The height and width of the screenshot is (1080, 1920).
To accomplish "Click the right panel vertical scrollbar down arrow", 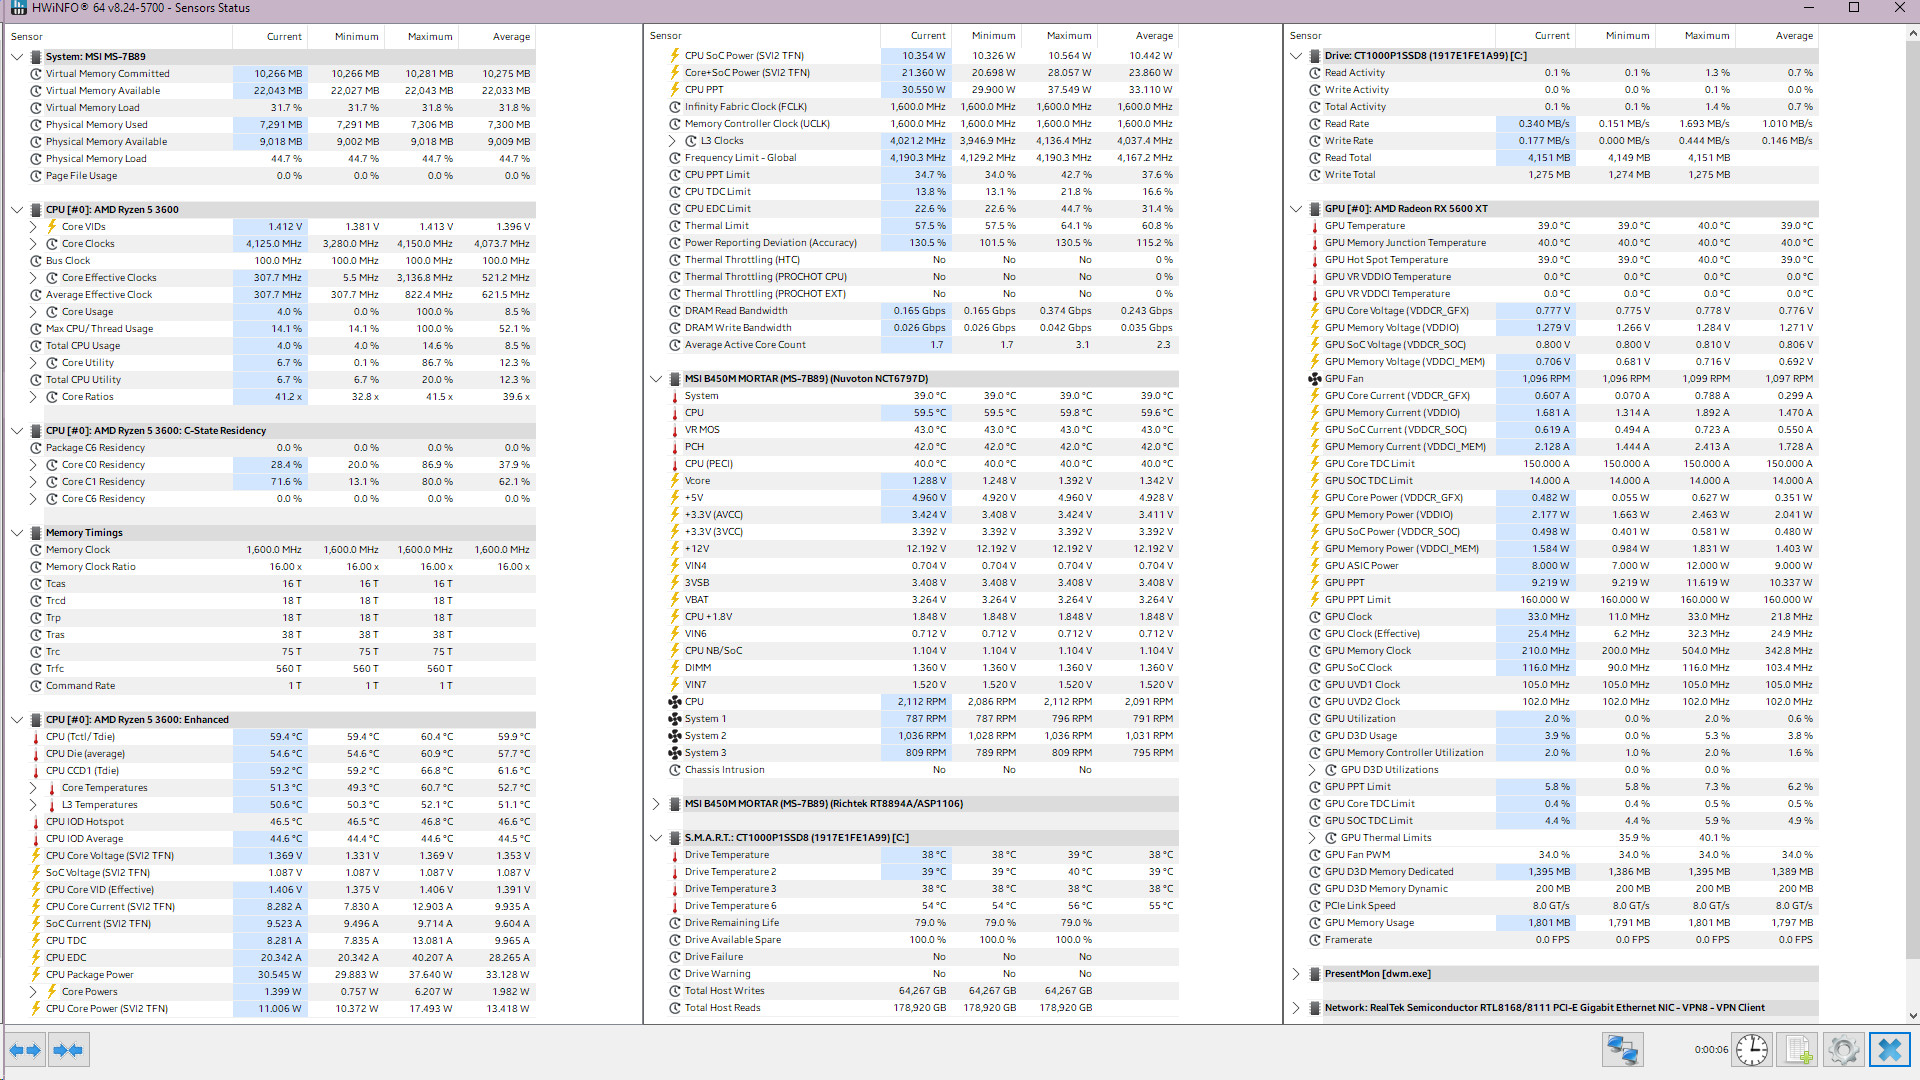I will click(1913, 1016).
